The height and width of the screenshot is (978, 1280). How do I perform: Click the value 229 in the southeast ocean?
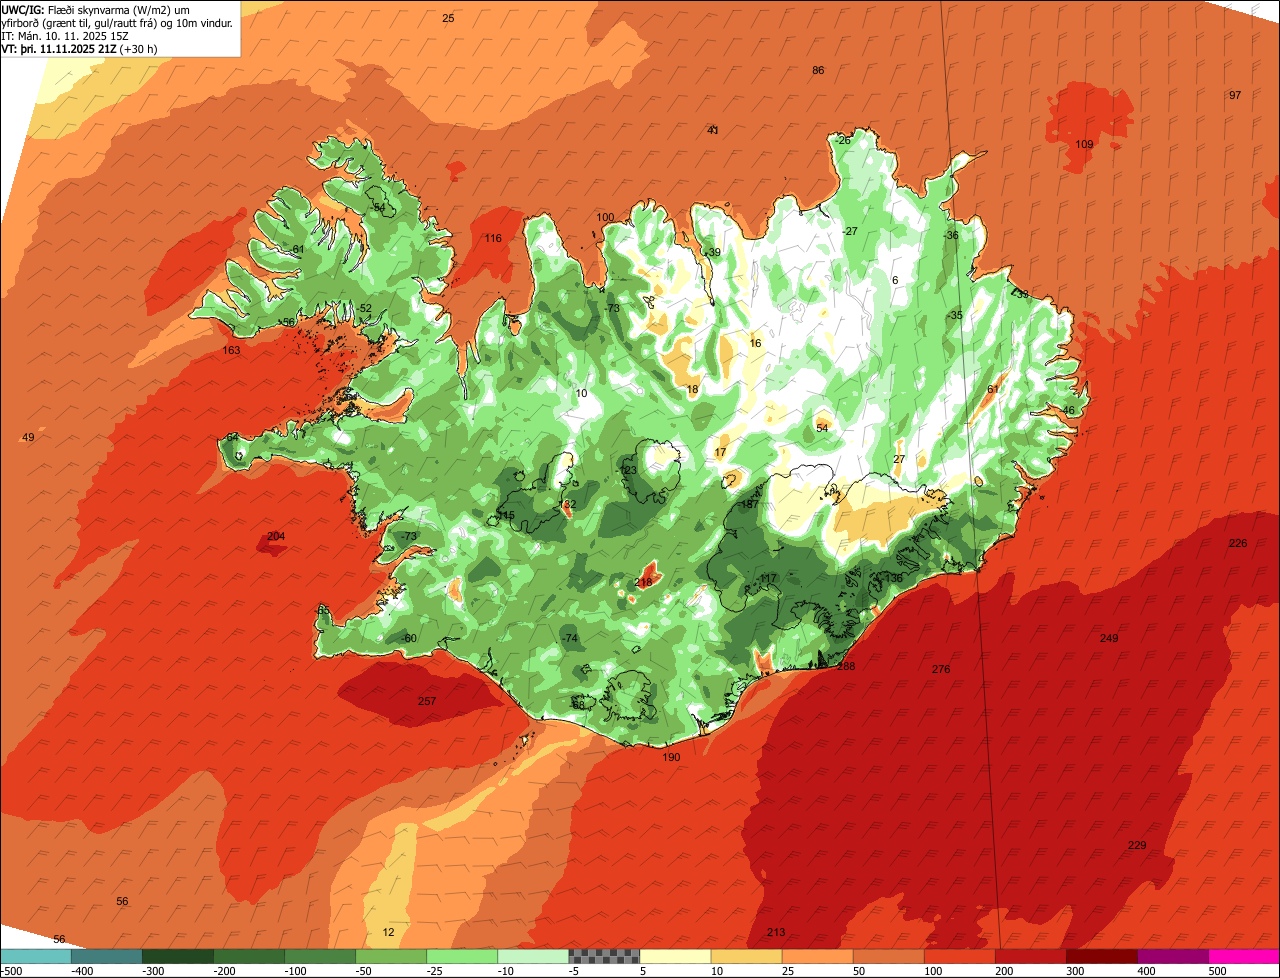(1137, 845)
